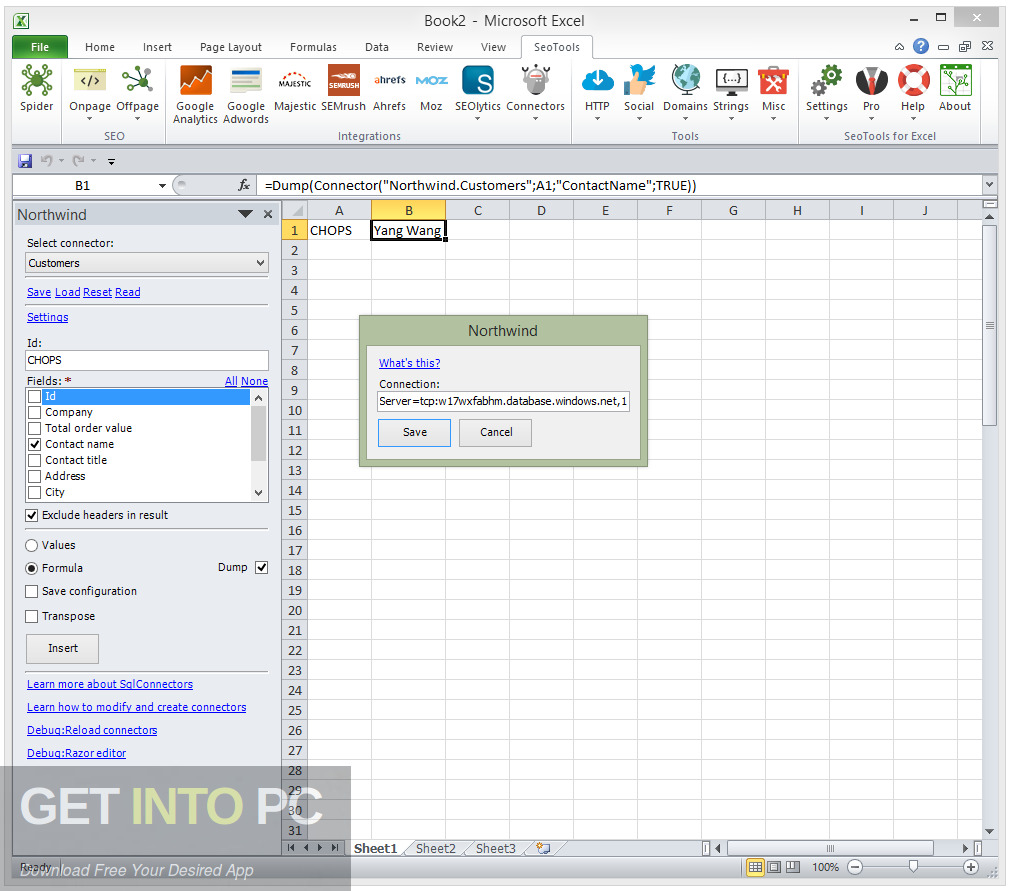Screen dimensions: 1012x891
Task: Click the Connection string input field
Action: (503, 401)
